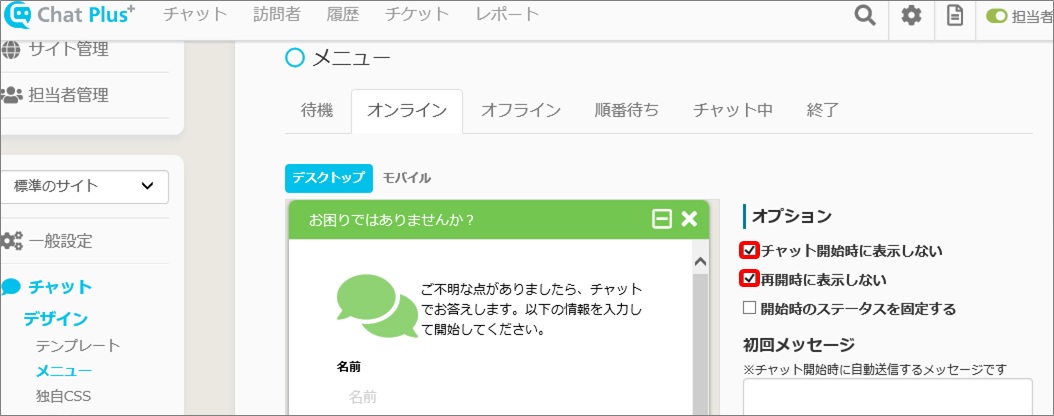This screenshot has width=1054, height=416.
Task: Click the scroll up arrow in chat preview
Action: 700,261
